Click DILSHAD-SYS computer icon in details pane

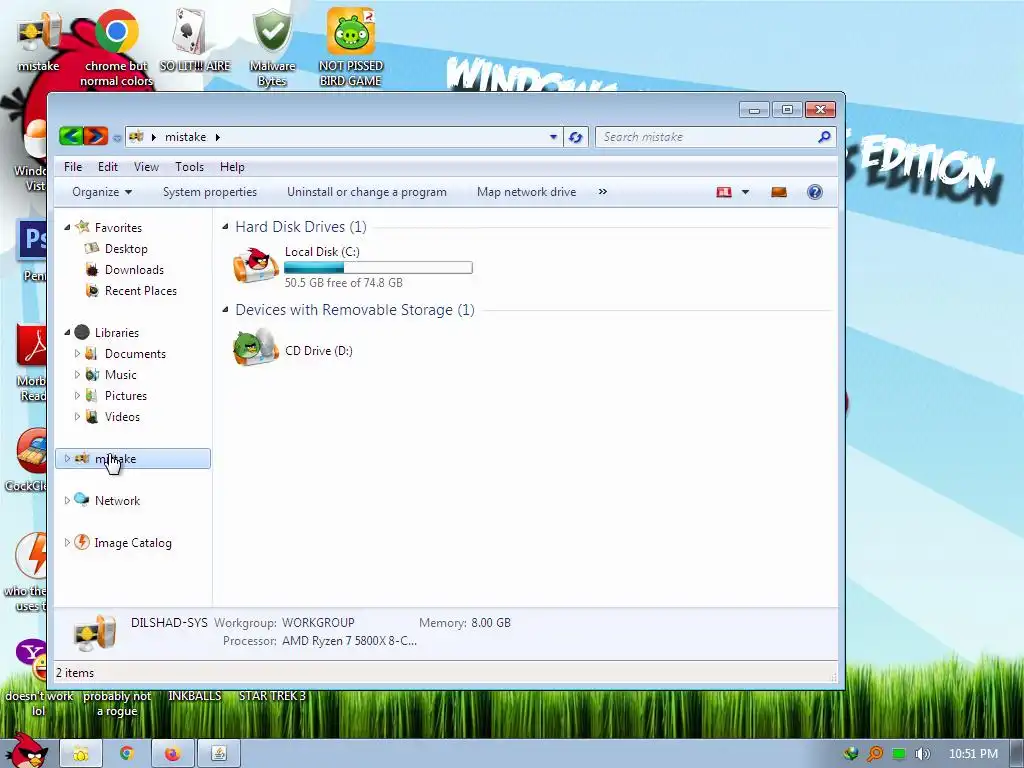coord(95,633)
